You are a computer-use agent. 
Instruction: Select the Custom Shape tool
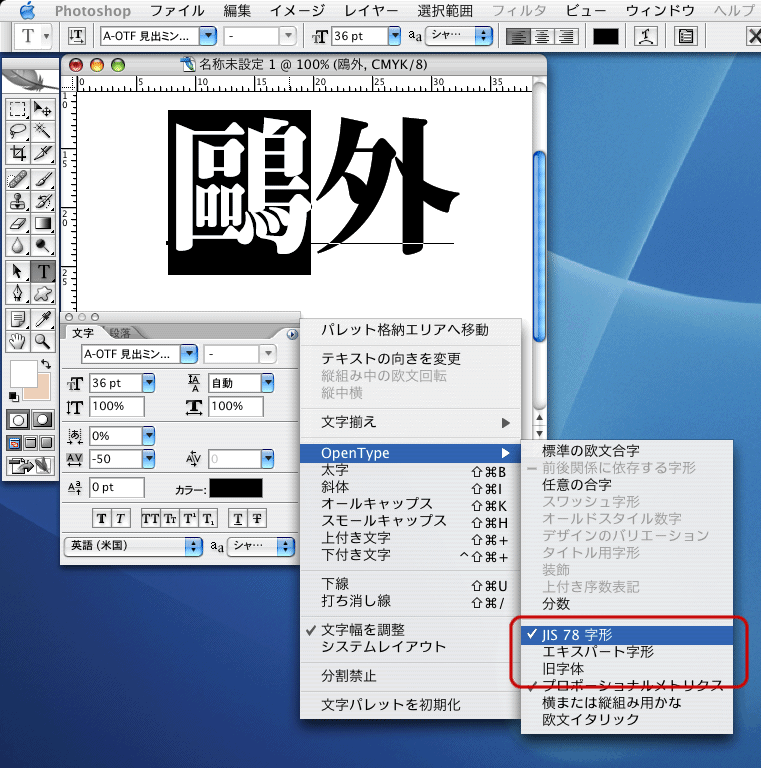(43, 293)
